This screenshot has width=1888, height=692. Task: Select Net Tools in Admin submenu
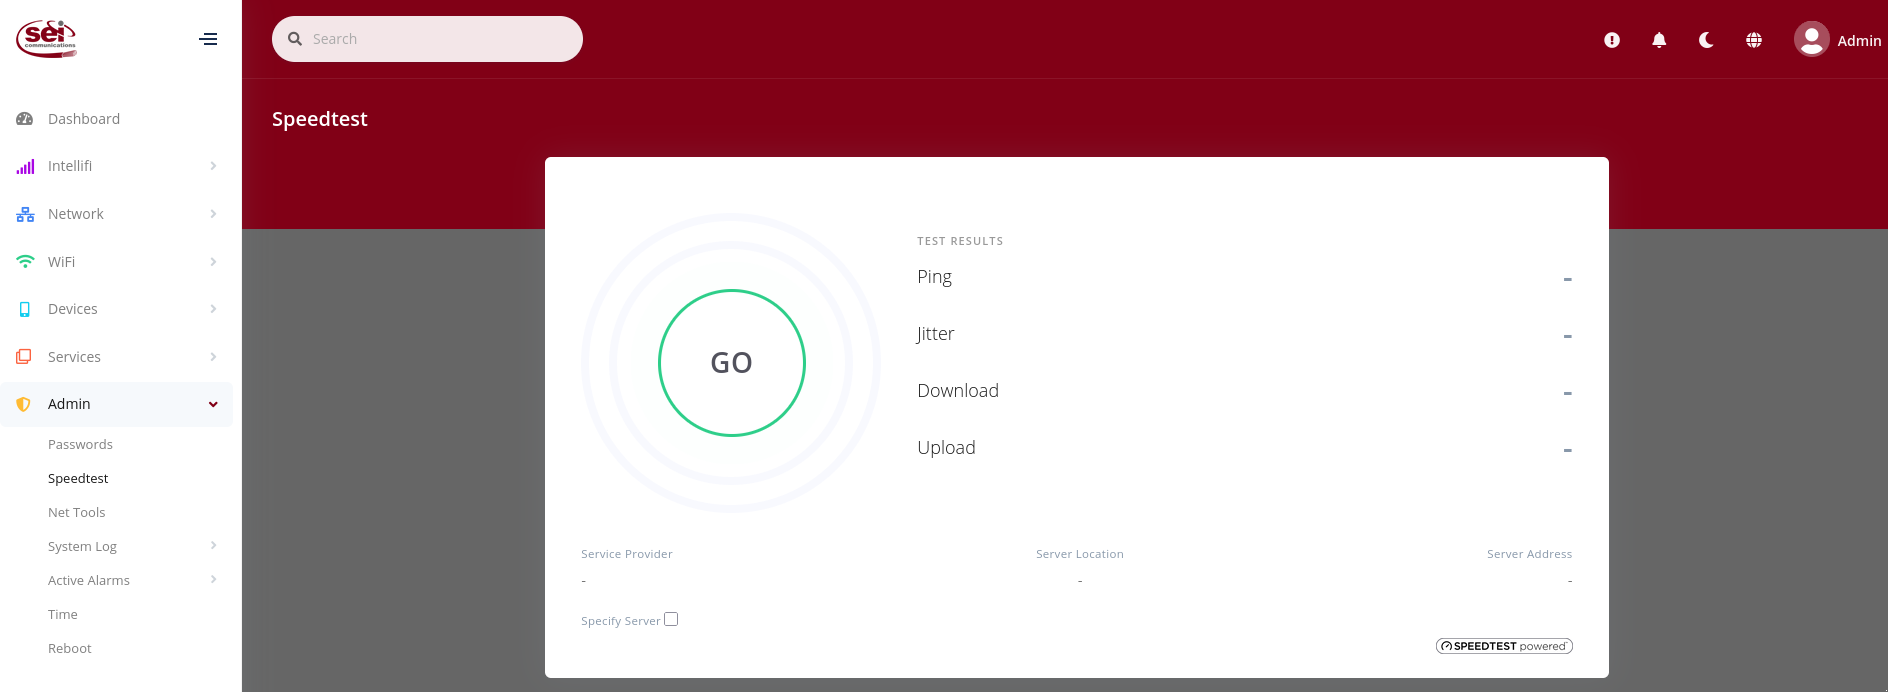coord(76,512)
